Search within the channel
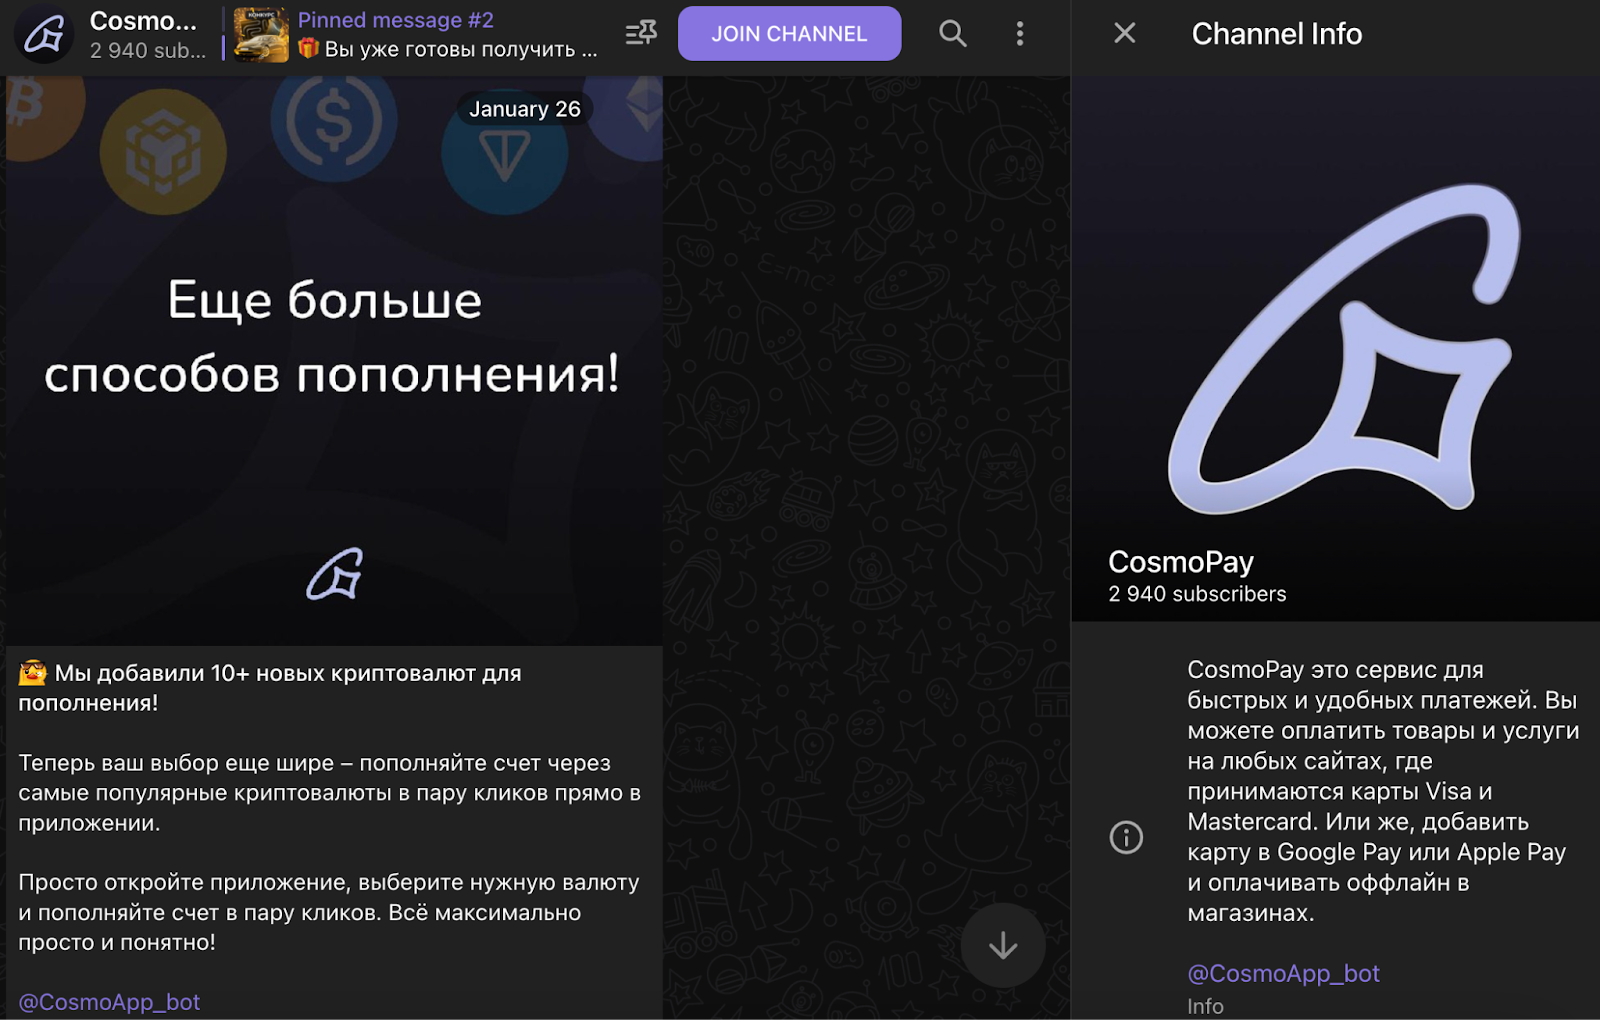Viewport: 1600px width, 1020px height. click(953, 34)
